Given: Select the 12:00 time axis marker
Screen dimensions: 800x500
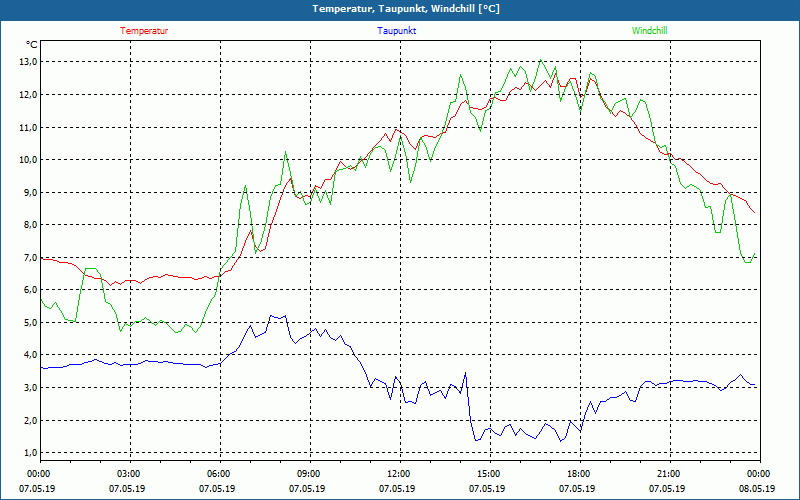Looking at the screenshot, I should (398, 474).
